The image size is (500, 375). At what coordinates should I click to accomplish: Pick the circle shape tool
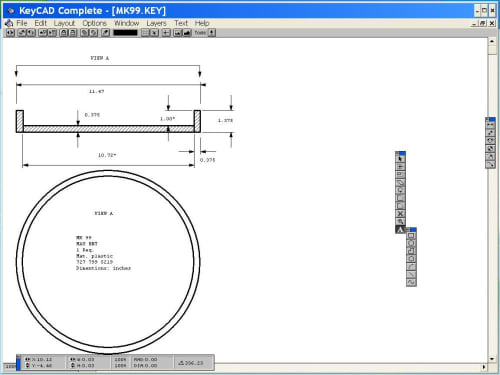(x=411, y=243)
